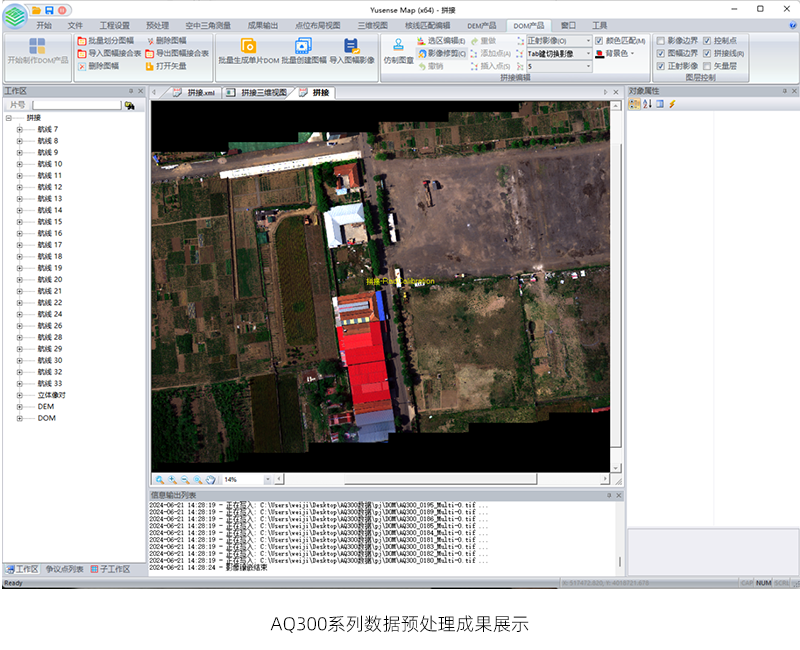This screenshot has width=800, height=650.
Task: Click the 批量生成单片DOM icon
Action: pos(249,46)
